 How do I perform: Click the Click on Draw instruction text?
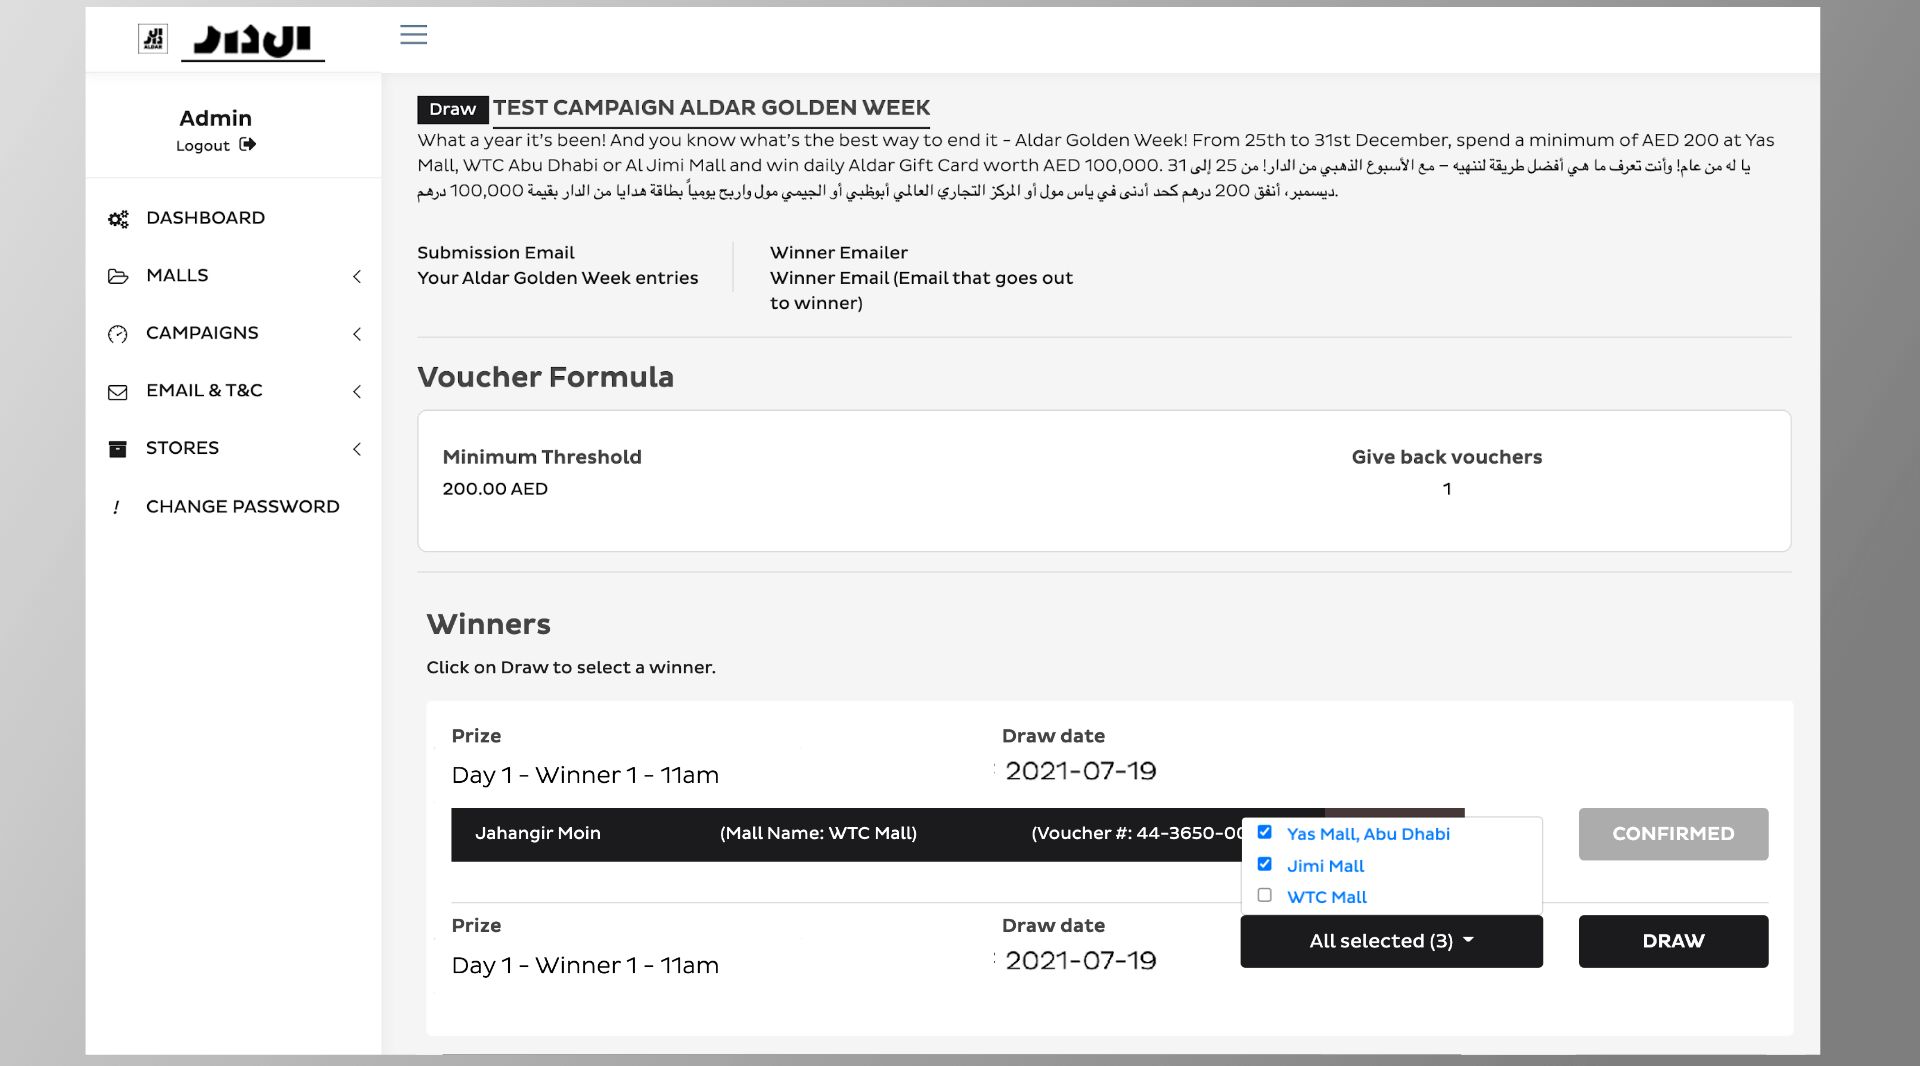(x=571, y=667)
